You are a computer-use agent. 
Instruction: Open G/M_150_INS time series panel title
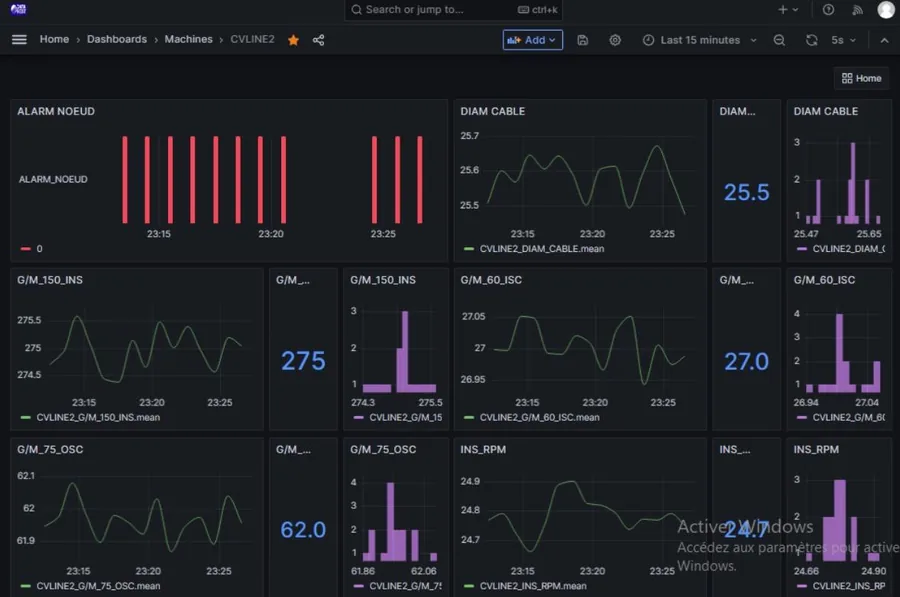pyautogui.click(x=50, y=280)
